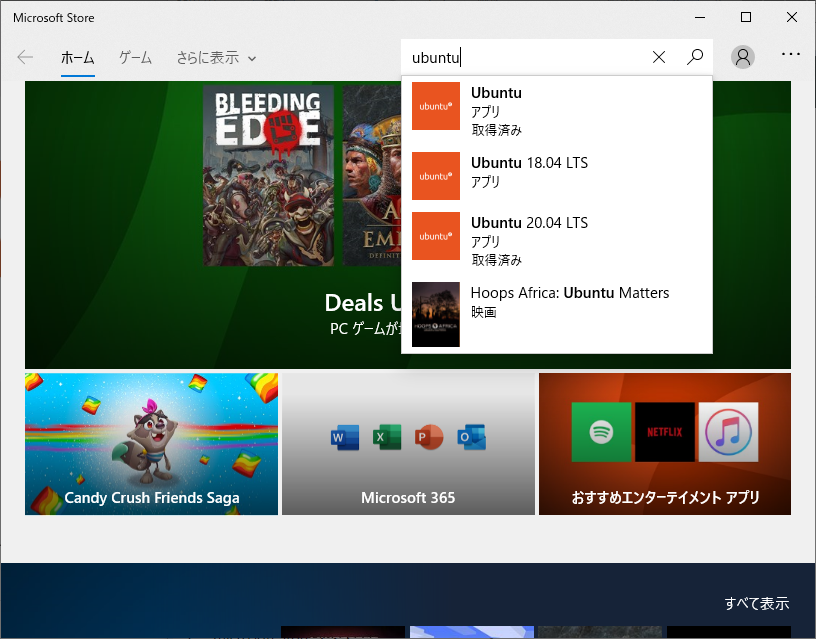Click the Spotify icon tile
Viewport: 816px width, 639px height.
pyautogui.click(x=602, y=432)
